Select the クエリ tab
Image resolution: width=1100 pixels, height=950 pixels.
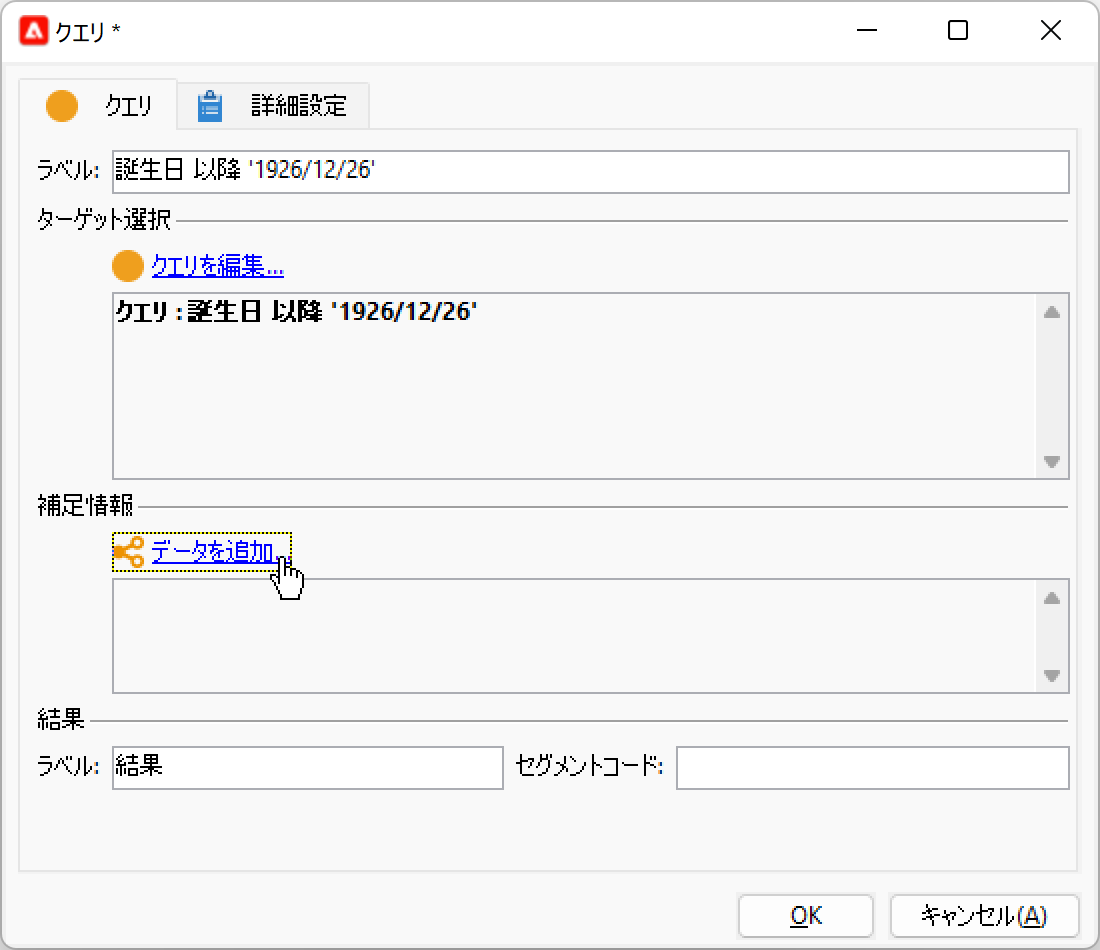pyautogui.click(x=128, y=105)
